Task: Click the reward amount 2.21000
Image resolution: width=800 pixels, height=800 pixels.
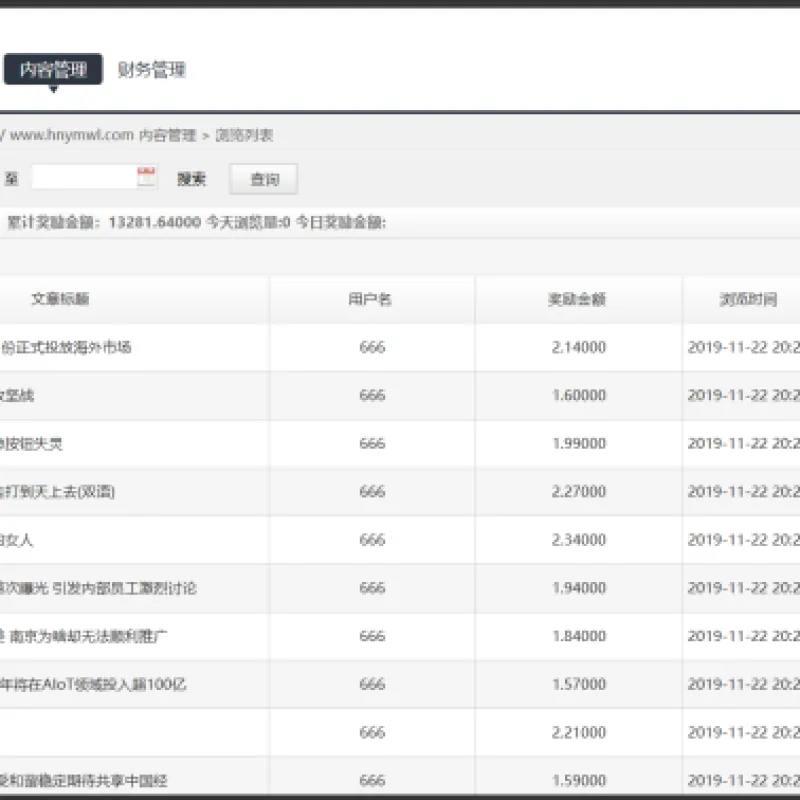Action: point(579,733)
